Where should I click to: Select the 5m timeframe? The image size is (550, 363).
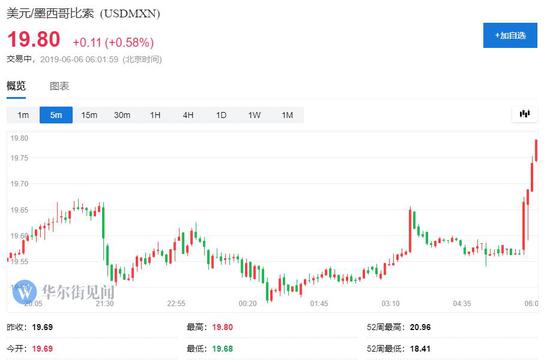(56, 115)
